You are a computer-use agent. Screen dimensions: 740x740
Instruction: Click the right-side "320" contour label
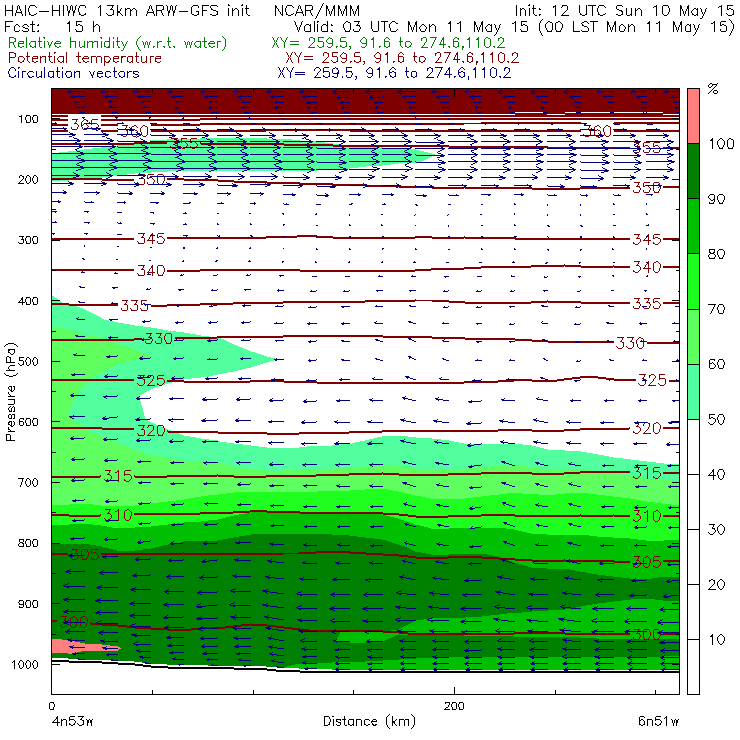click(647, 428)
